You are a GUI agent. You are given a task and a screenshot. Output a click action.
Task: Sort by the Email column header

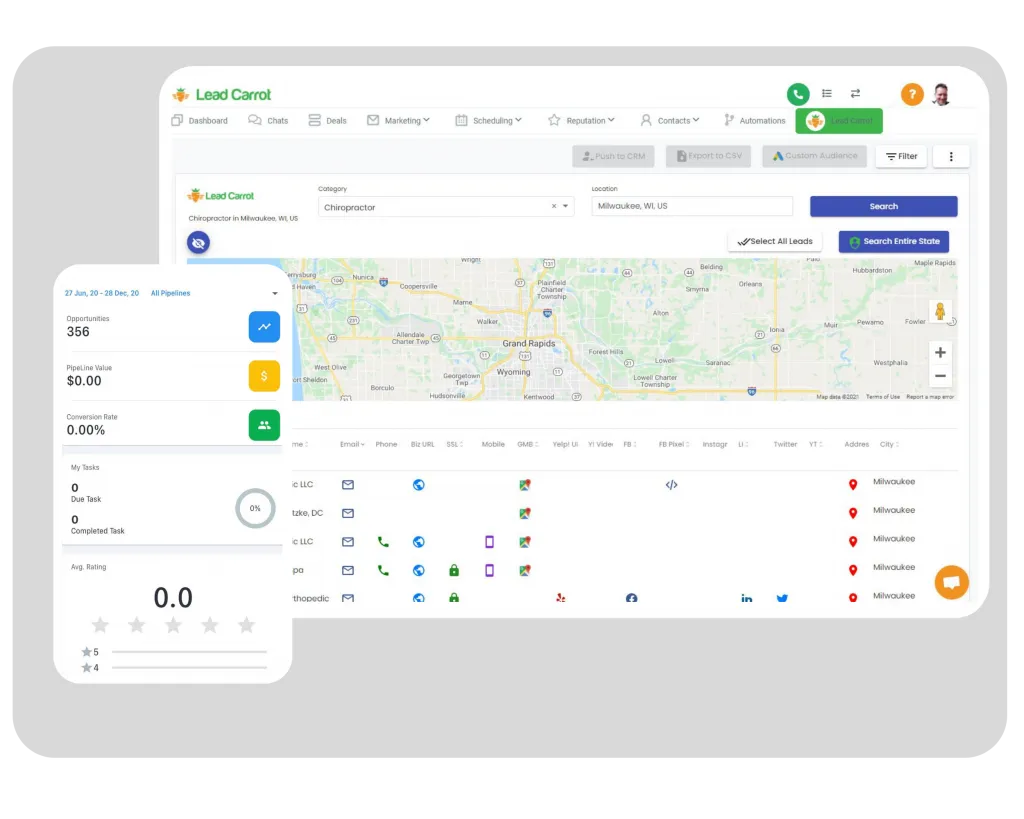(x=352, y=444)
